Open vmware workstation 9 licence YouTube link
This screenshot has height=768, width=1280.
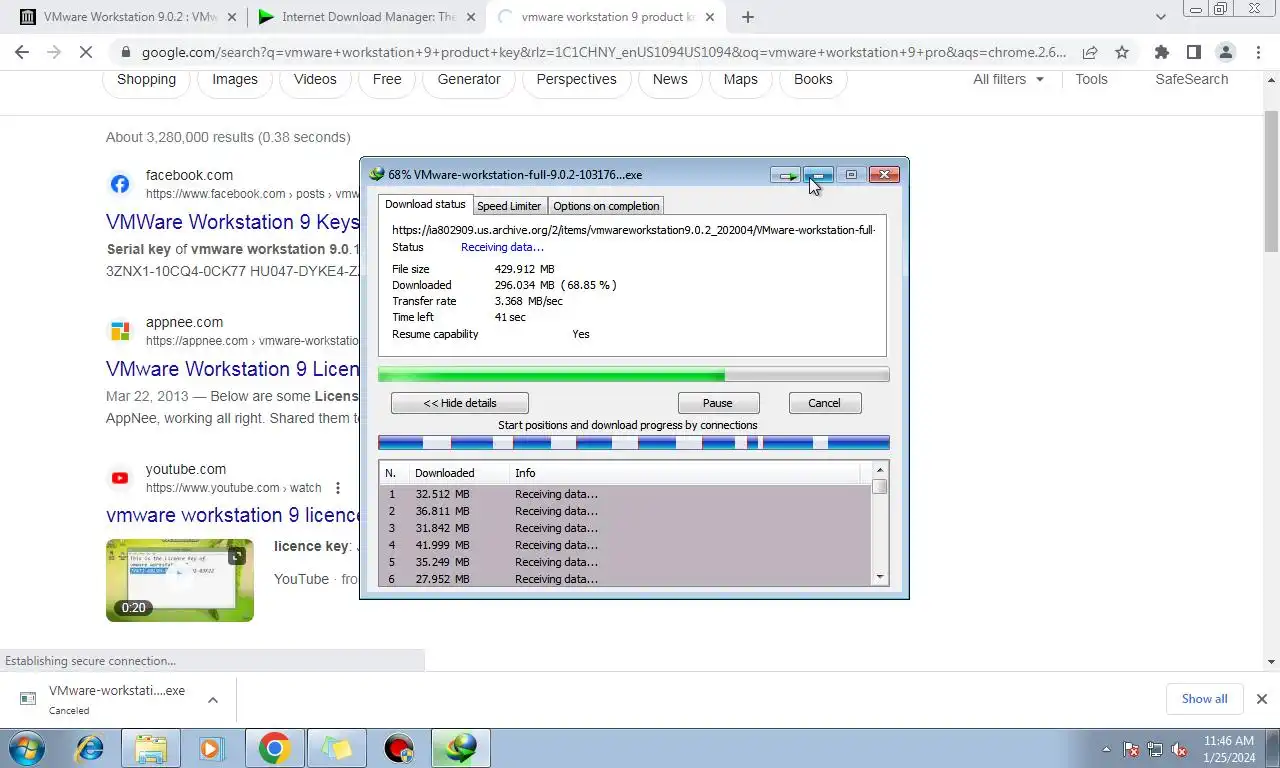tap(232, 515)
